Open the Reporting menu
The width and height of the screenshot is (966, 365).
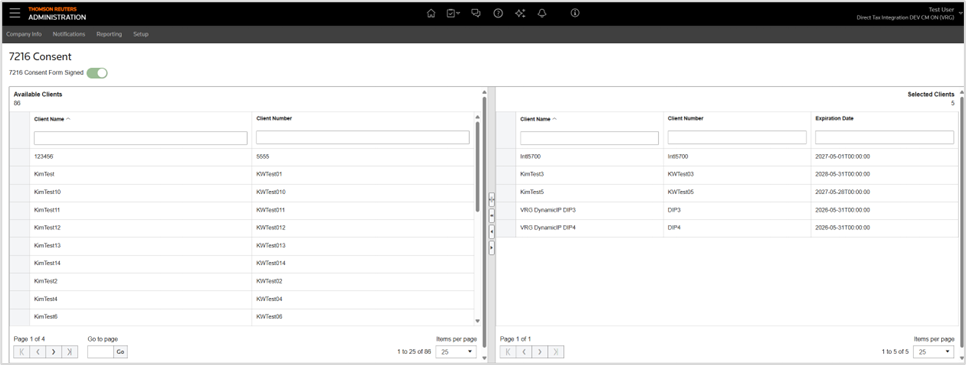pyautogui.click(x=109, y=34)
